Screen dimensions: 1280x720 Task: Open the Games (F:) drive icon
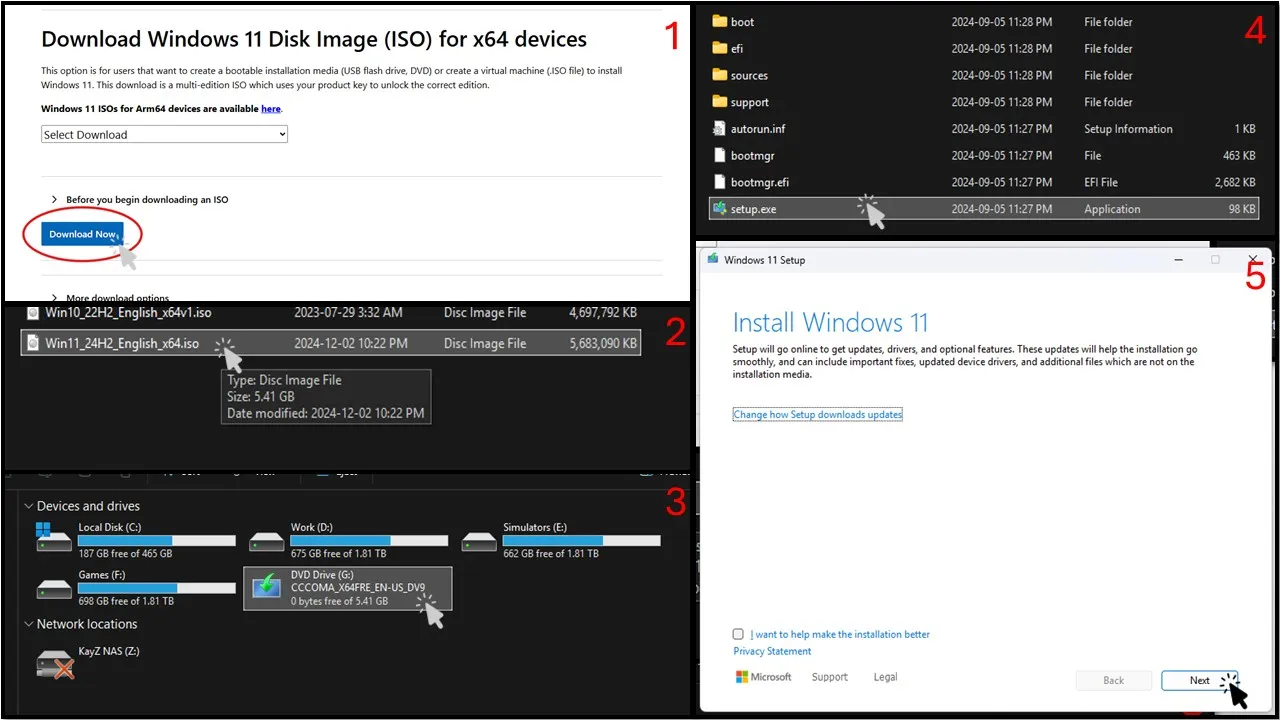(54, 587)
